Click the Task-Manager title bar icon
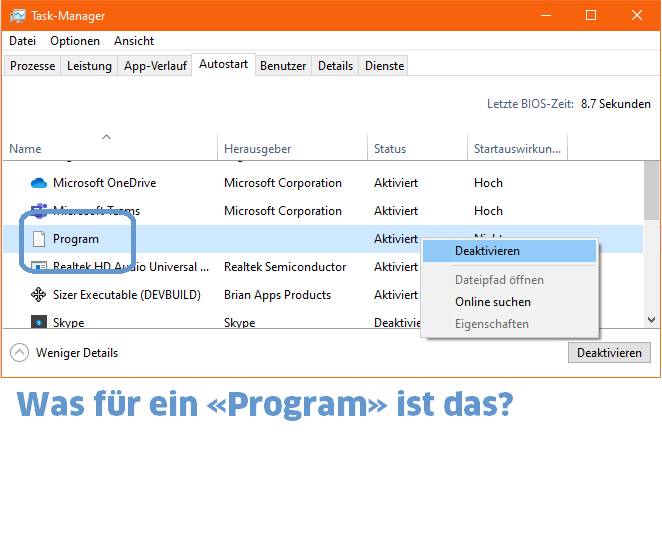The image size is (662, 535). pos(18,16)
